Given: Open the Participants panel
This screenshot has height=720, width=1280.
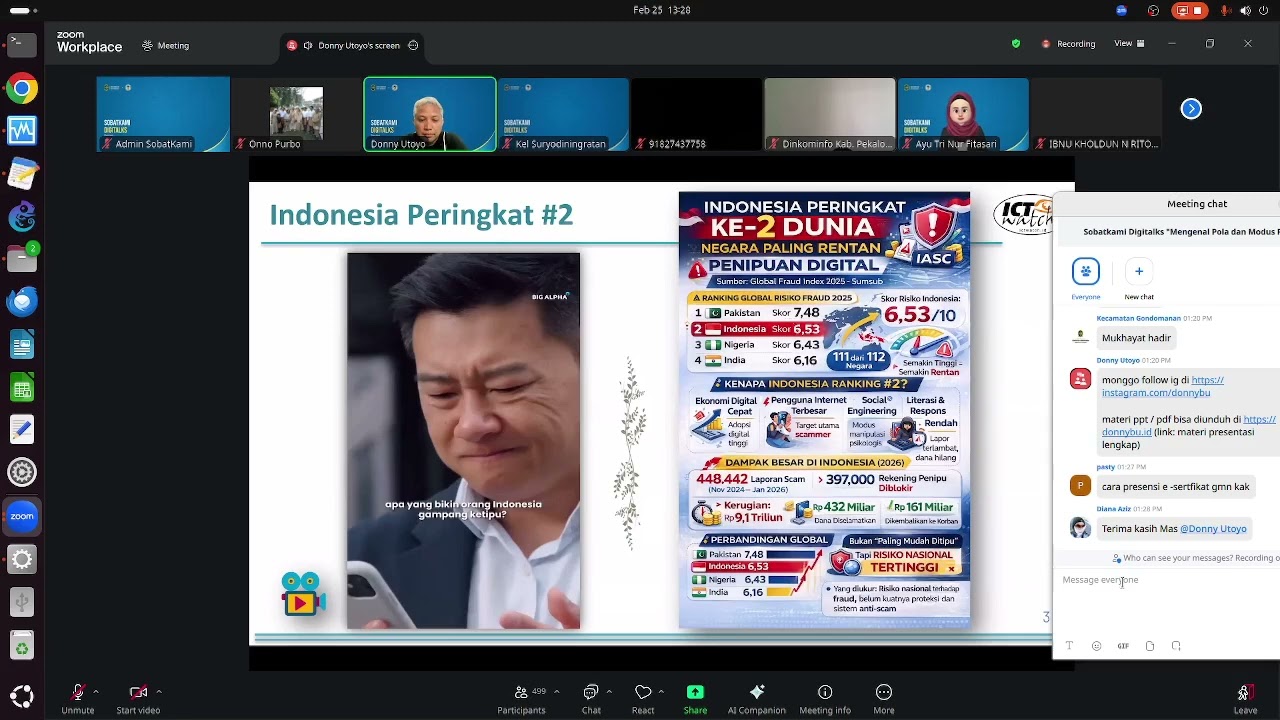Looking at the screenshot, I should [522, 697].
